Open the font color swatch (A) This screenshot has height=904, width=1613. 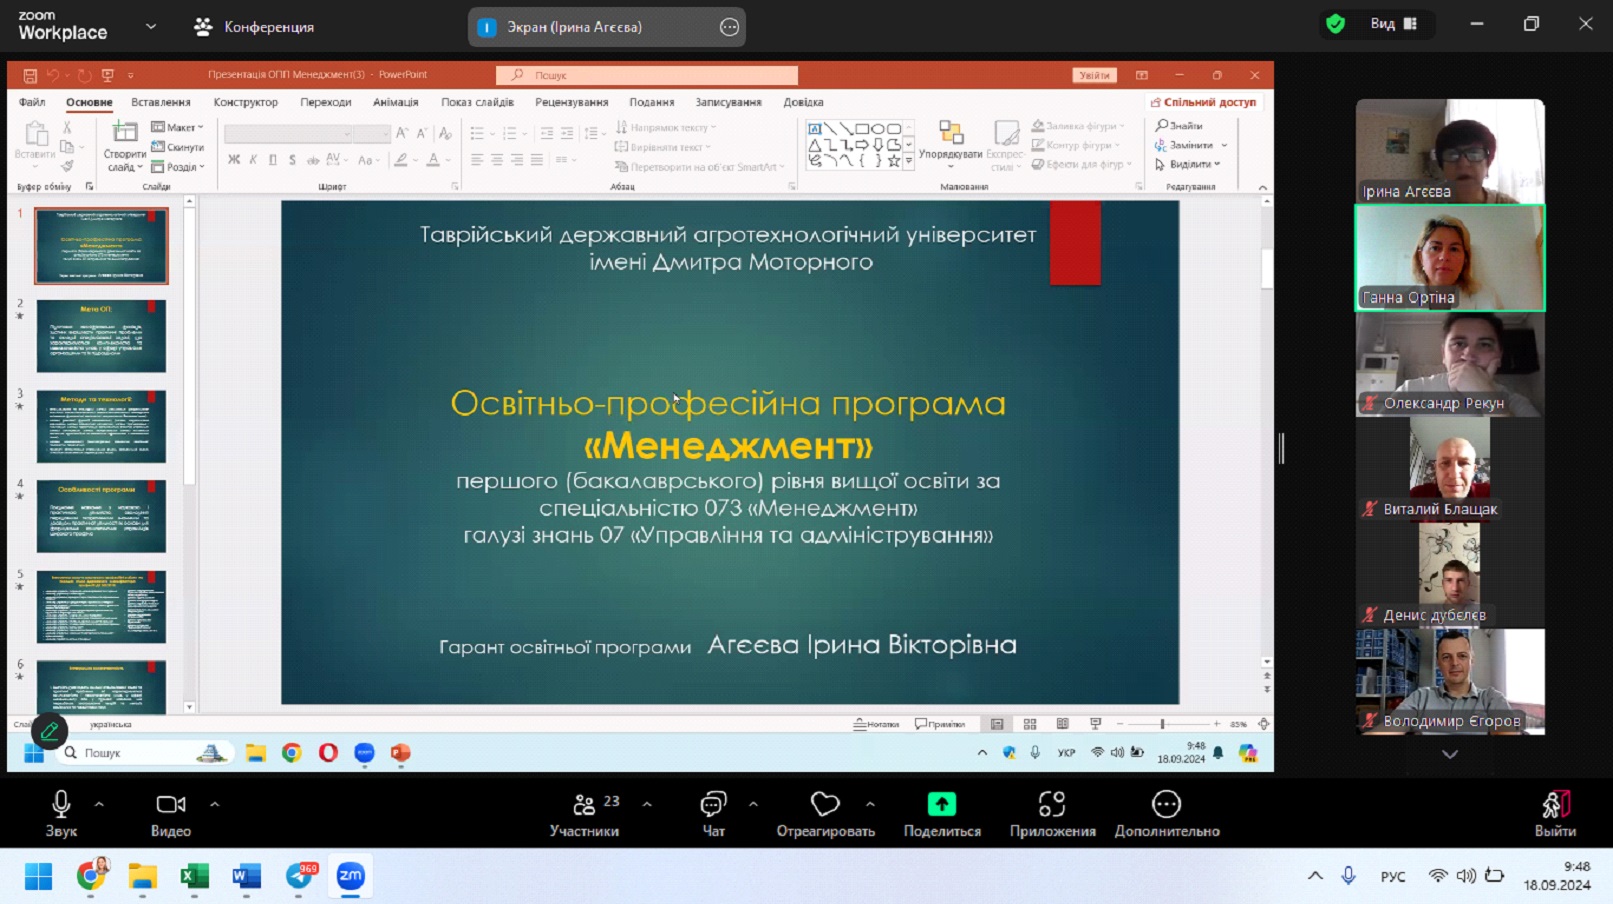pos(433,160)
